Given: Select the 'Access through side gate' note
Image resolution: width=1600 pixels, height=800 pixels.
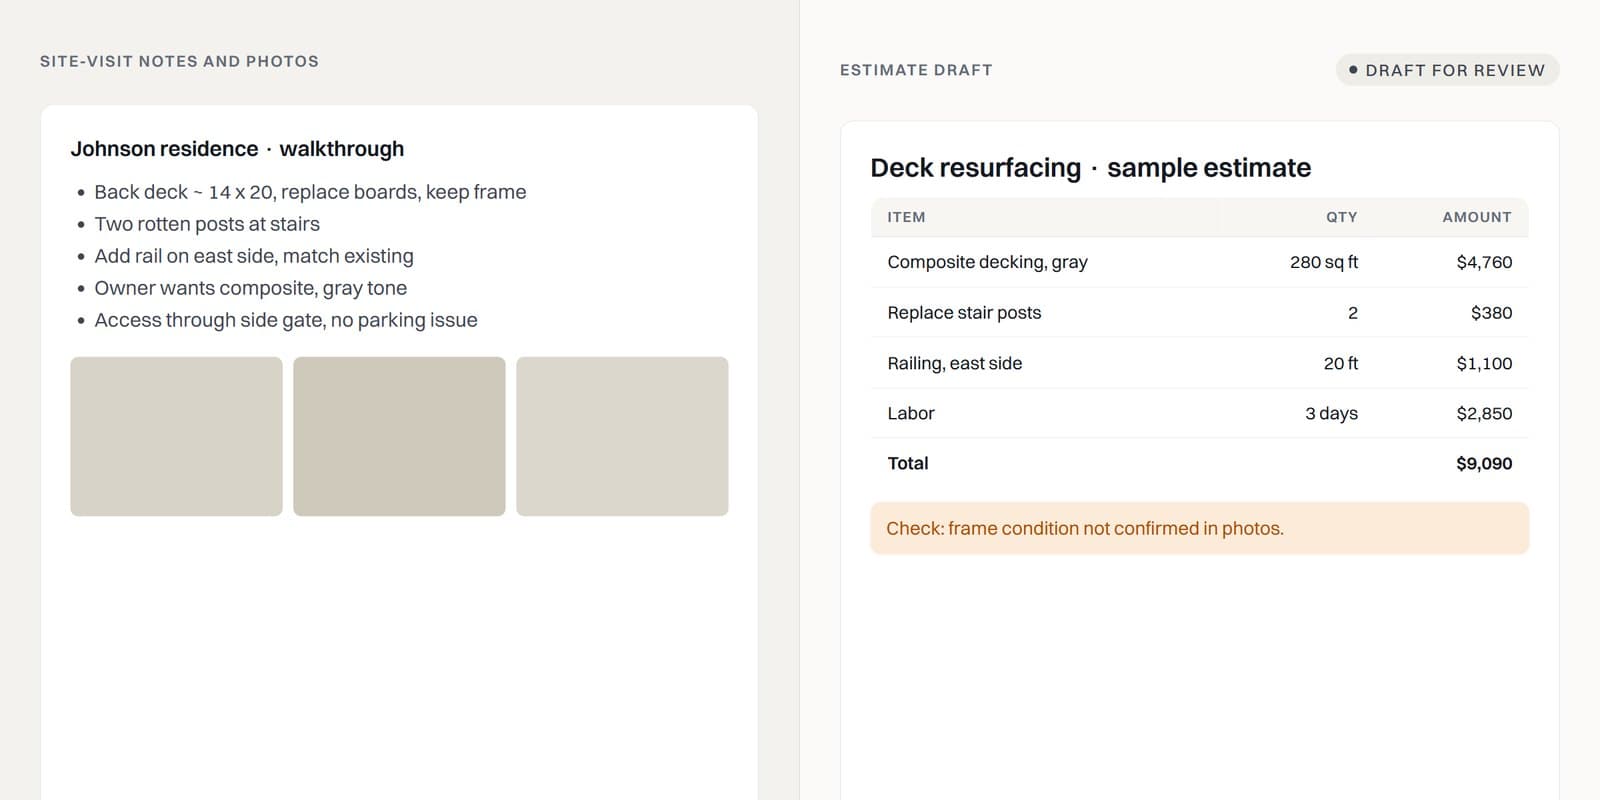Looking at the screenshot, I should (x=286, y=320).
